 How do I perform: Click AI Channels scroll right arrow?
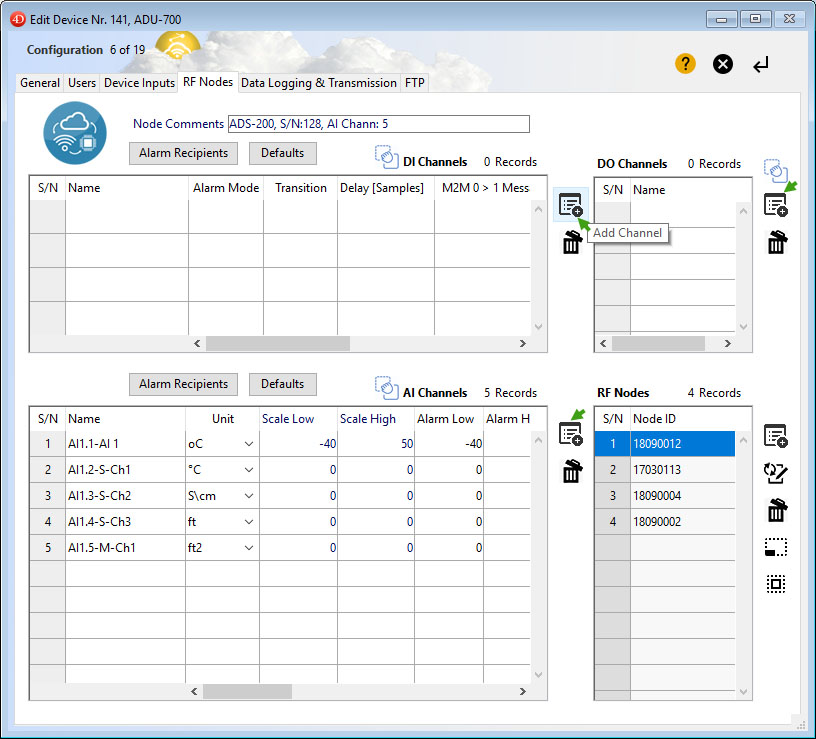(x=522, y=691)
